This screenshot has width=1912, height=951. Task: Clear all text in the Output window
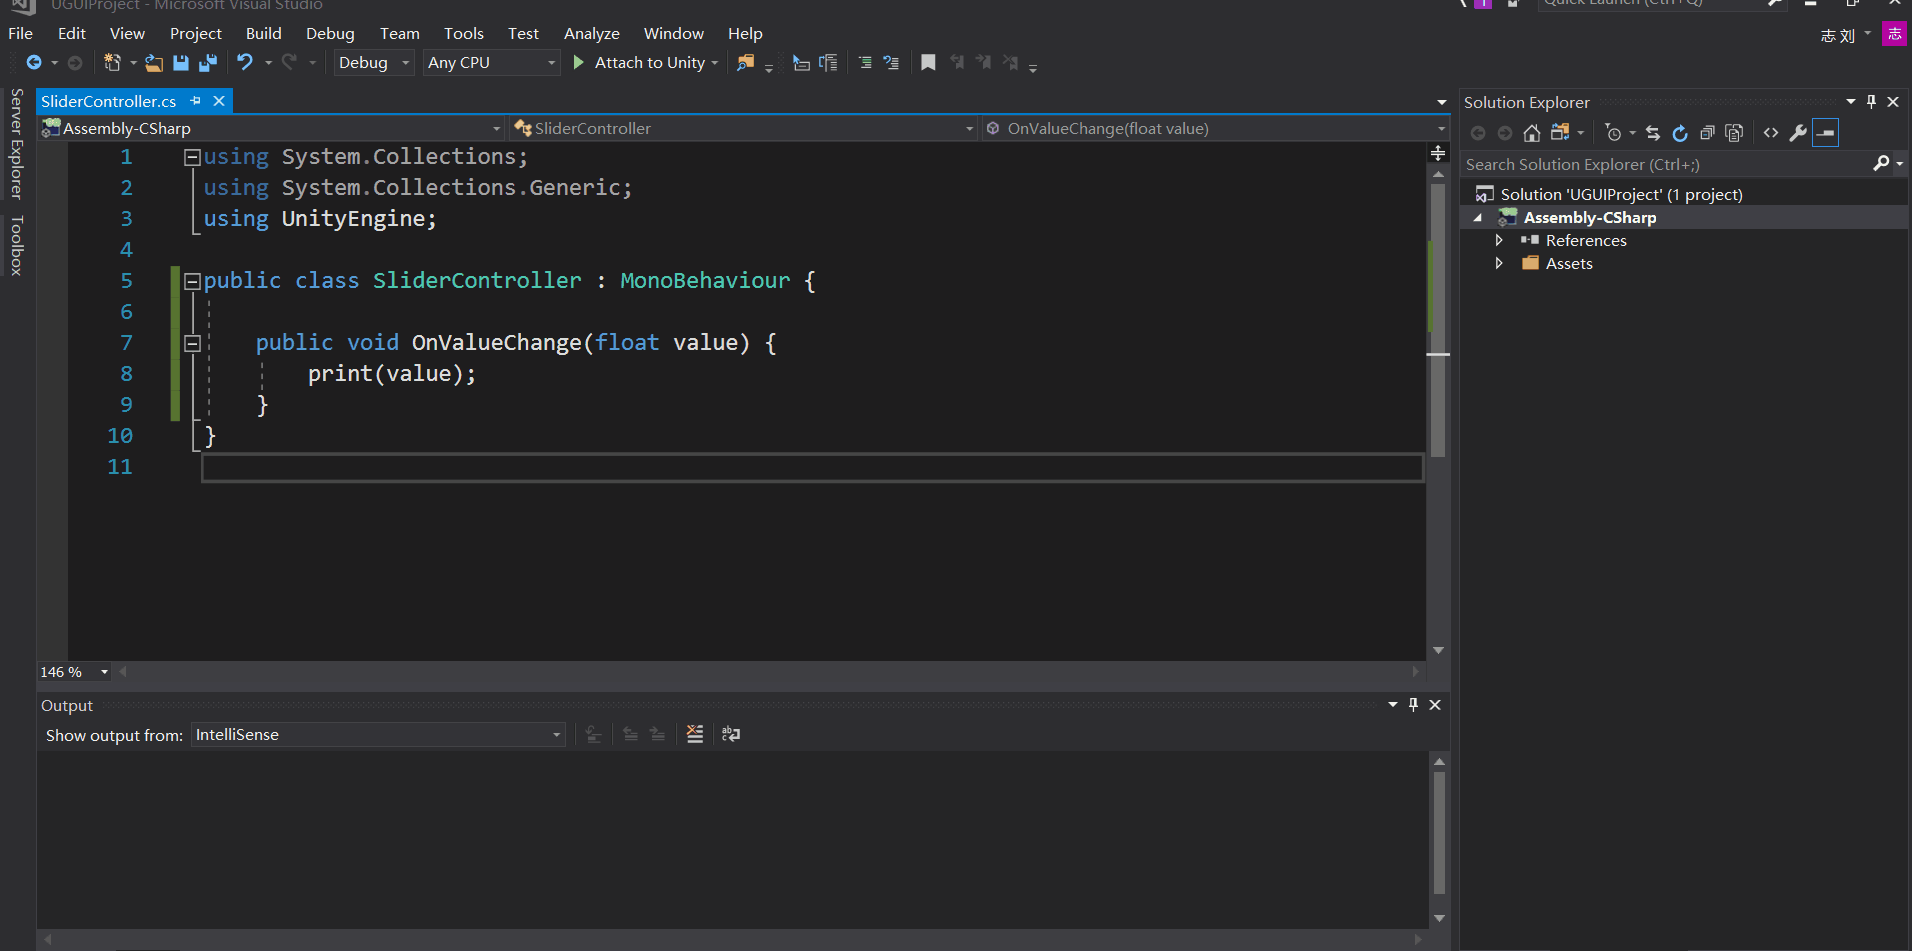tap(695, 734)
